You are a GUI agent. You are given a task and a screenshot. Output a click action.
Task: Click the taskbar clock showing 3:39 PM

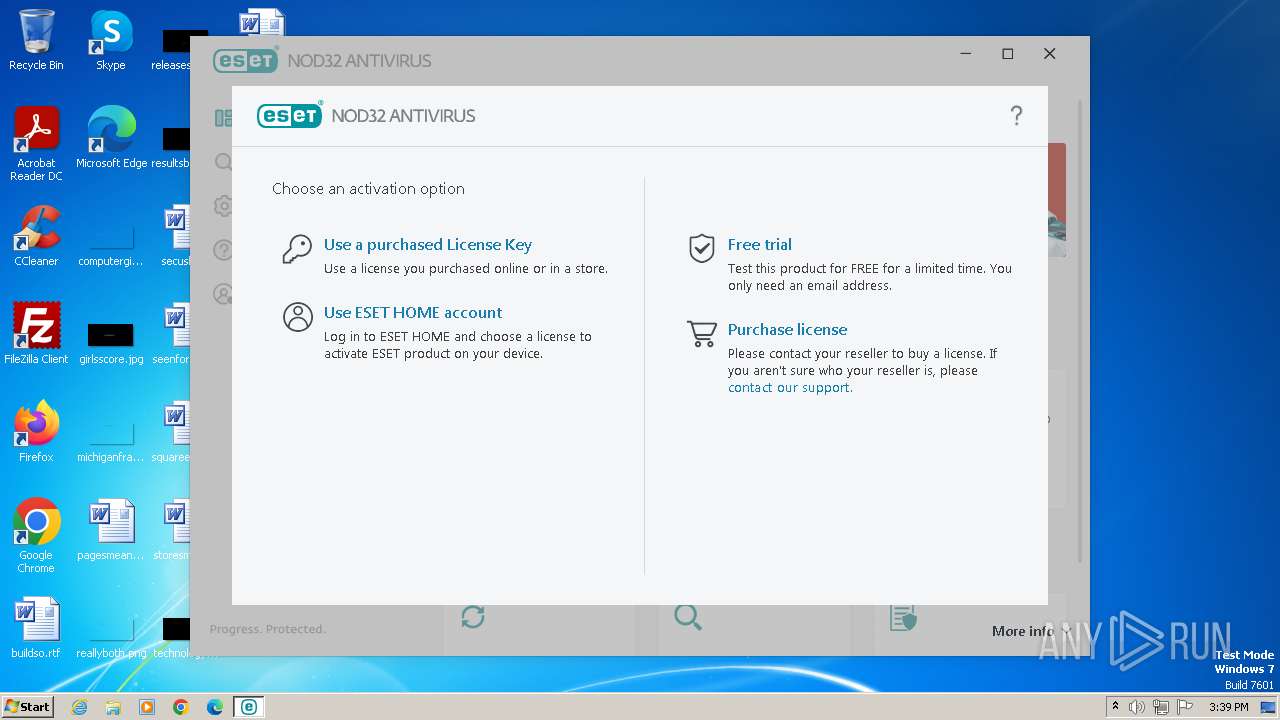[1228, 707]
